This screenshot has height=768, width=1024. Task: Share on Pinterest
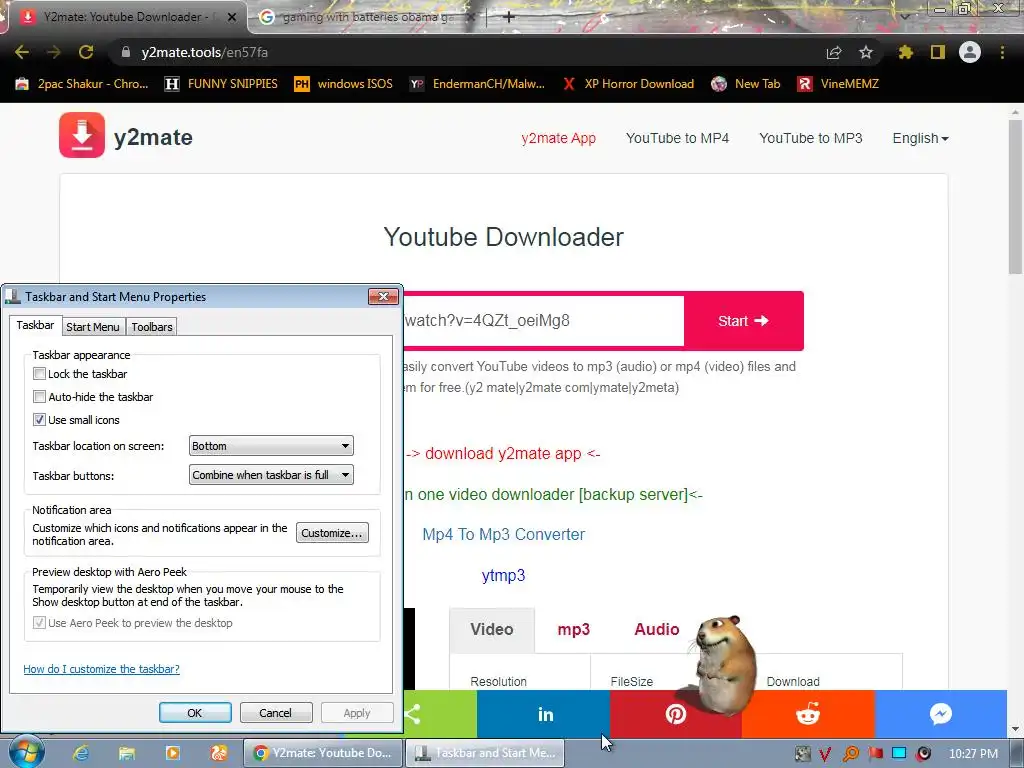(676, 714)
